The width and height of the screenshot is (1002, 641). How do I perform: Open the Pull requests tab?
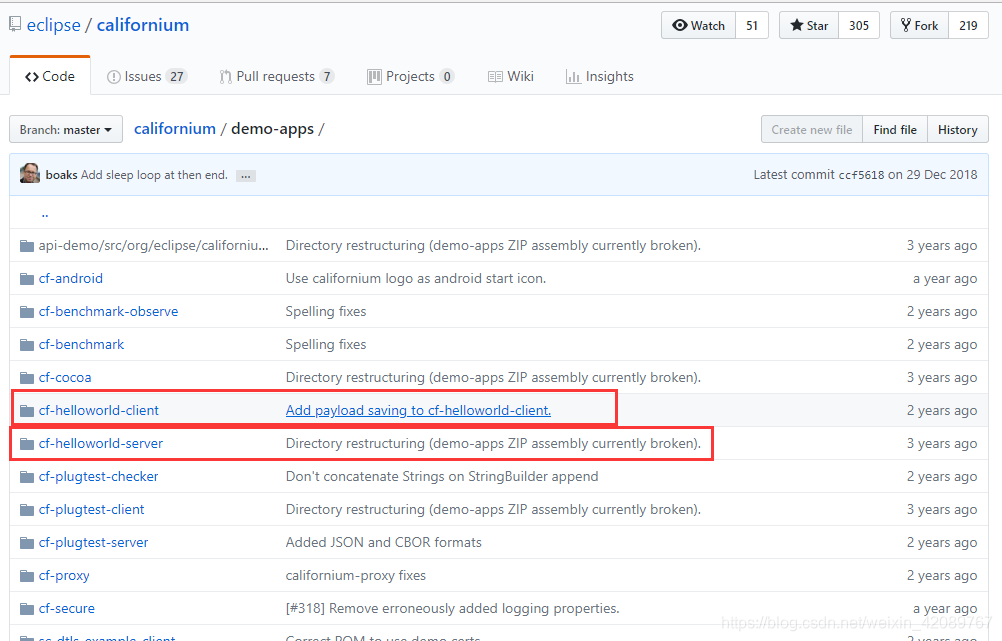277,77
